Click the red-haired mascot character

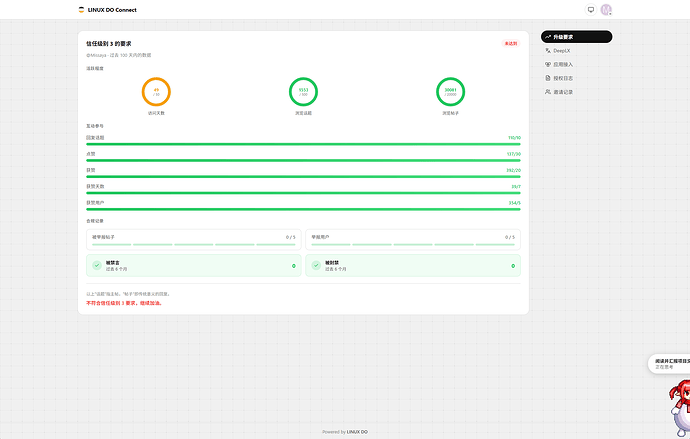(x=679, y=408)
